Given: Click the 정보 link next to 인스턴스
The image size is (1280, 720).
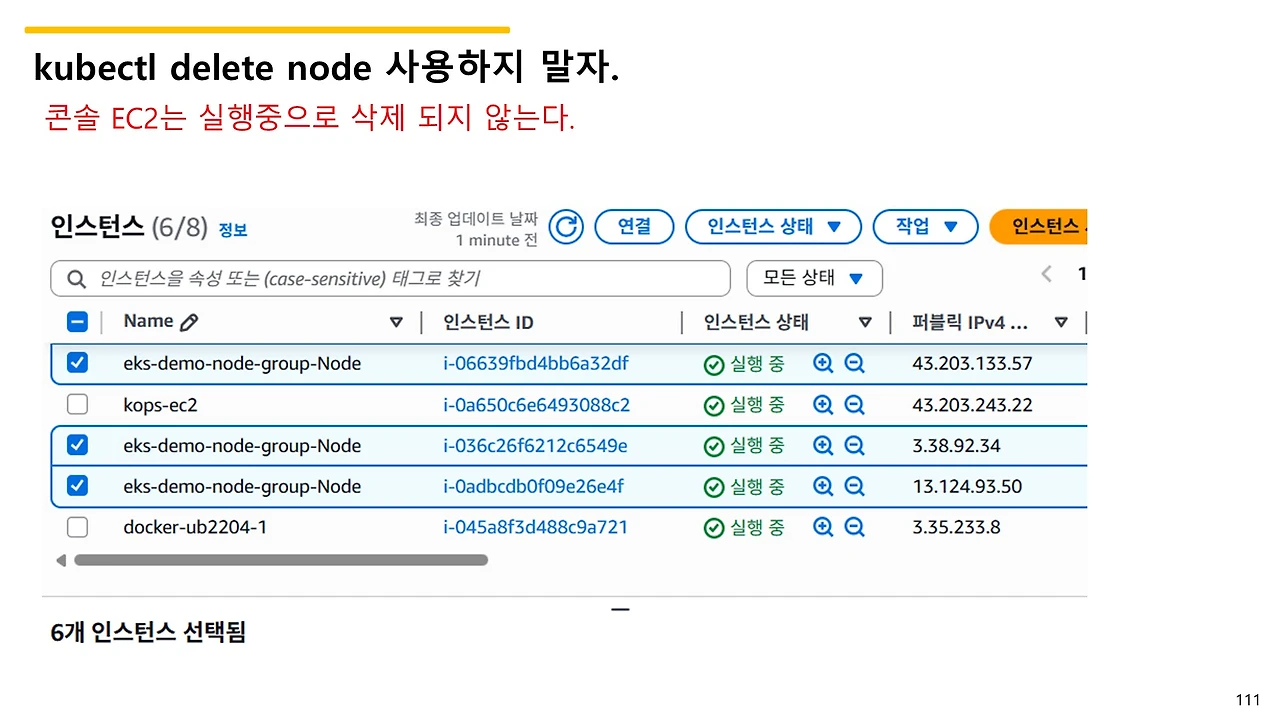Looking at the screenshot, I should click(232, 228).
